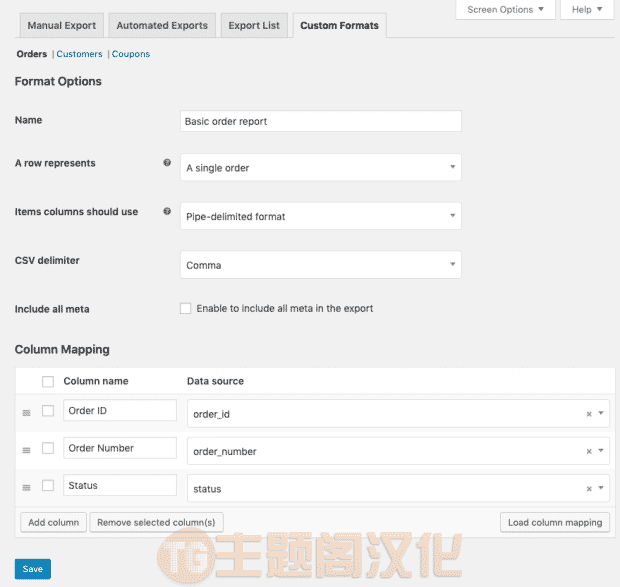This screenshot has height=587, width=620.
Task: Open the Customers sub-section link
Action: (x=79, y=54)
